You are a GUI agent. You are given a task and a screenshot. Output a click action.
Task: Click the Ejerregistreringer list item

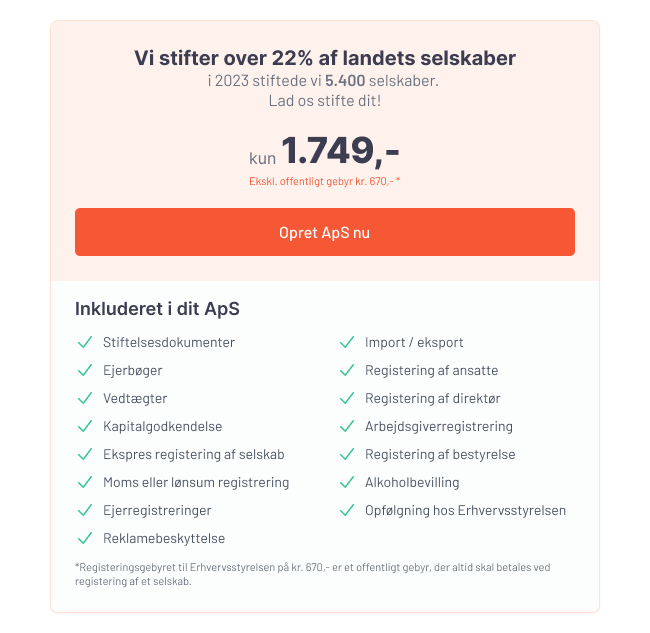(157, 510)
